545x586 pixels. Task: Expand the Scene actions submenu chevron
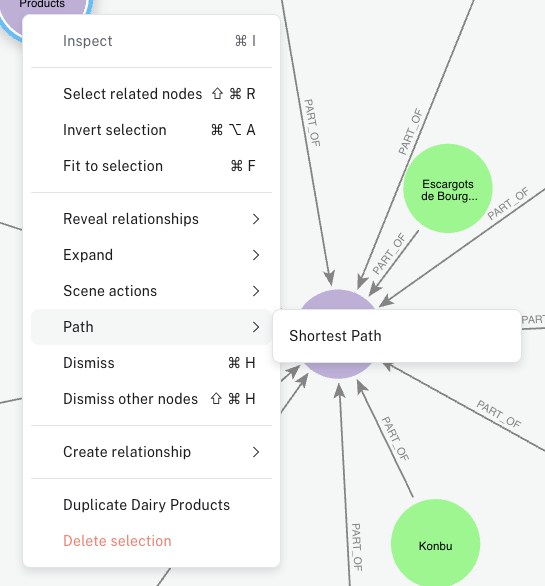[x=256, y=291]
